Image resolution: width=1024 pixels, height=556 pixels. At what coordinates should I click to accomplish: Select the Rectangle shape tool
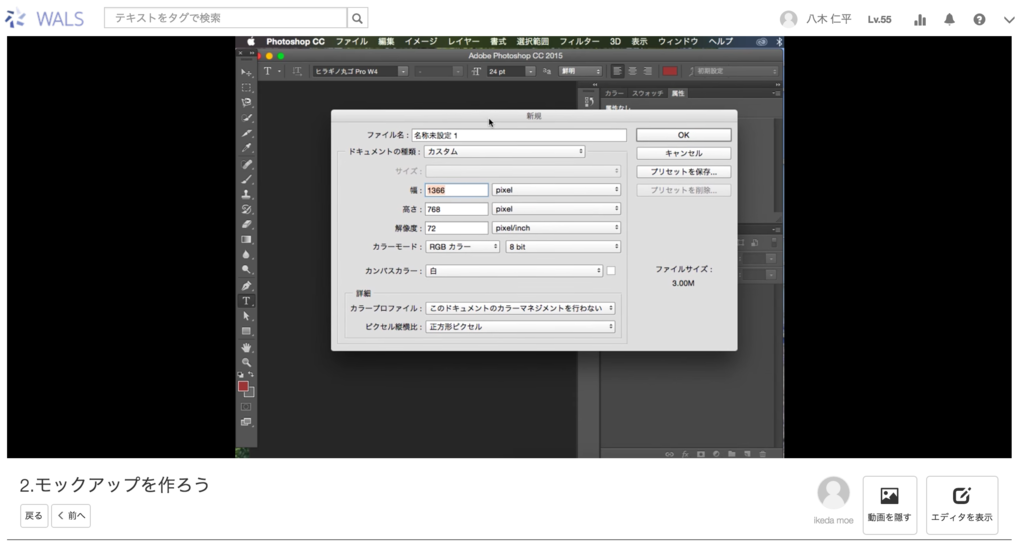click(x=246, y=331)
